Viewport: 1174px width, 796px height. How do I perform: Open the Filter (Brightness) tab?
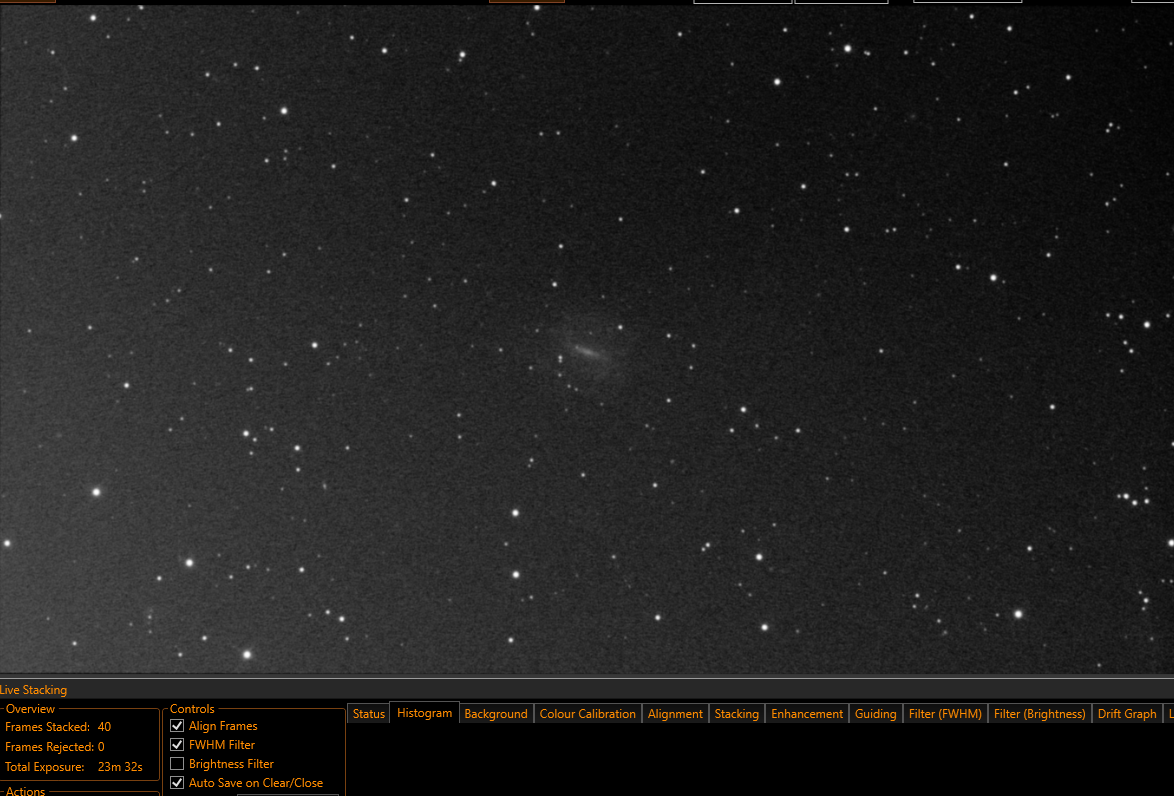(x=1039, y=714)
